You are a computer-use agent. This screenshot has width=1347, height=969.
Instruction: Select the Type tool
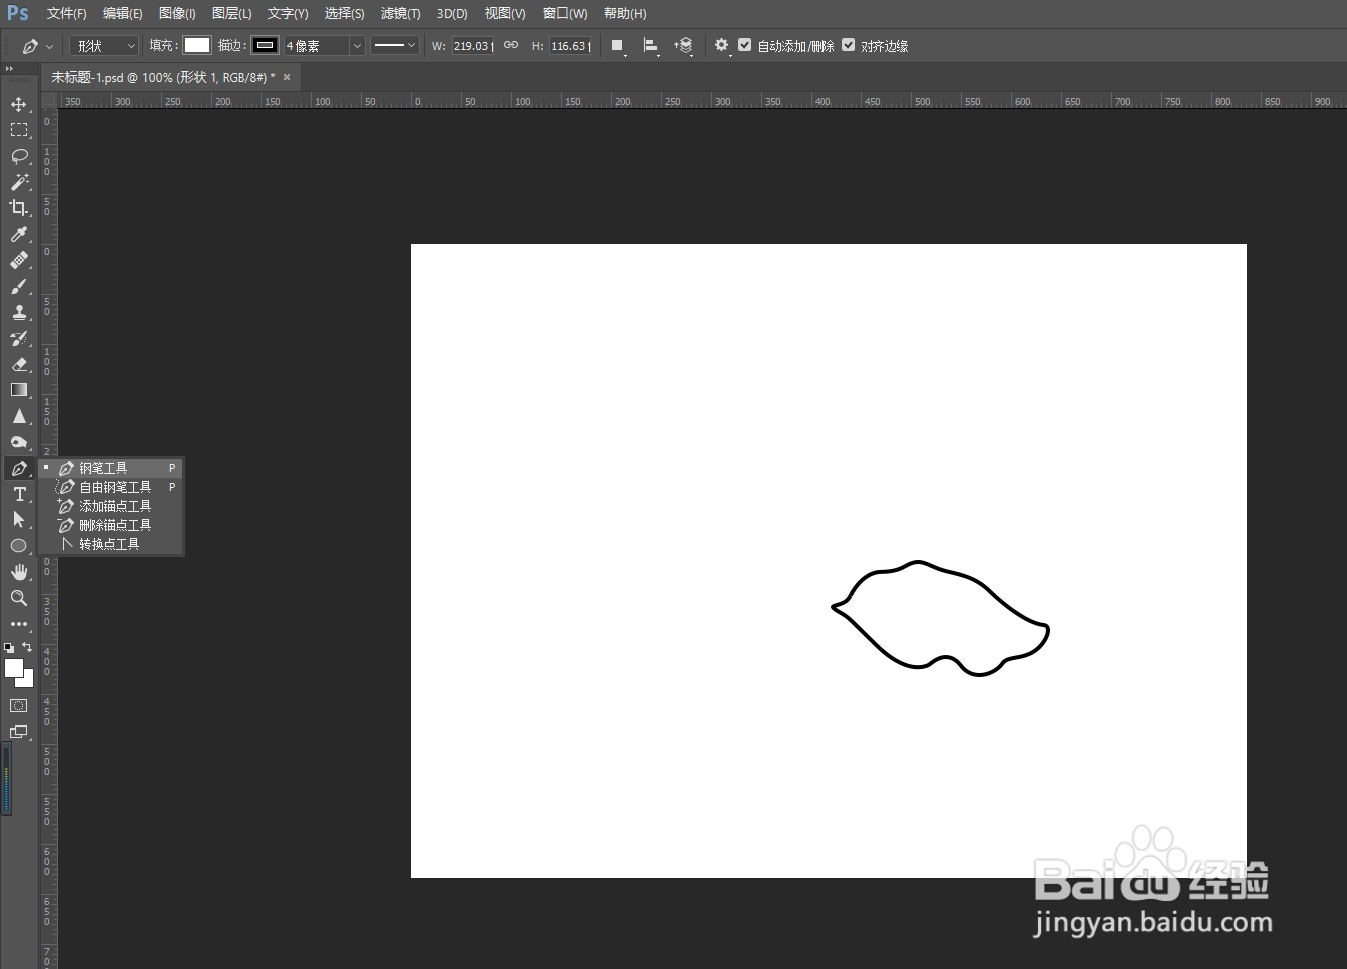(x=19, y=494)
